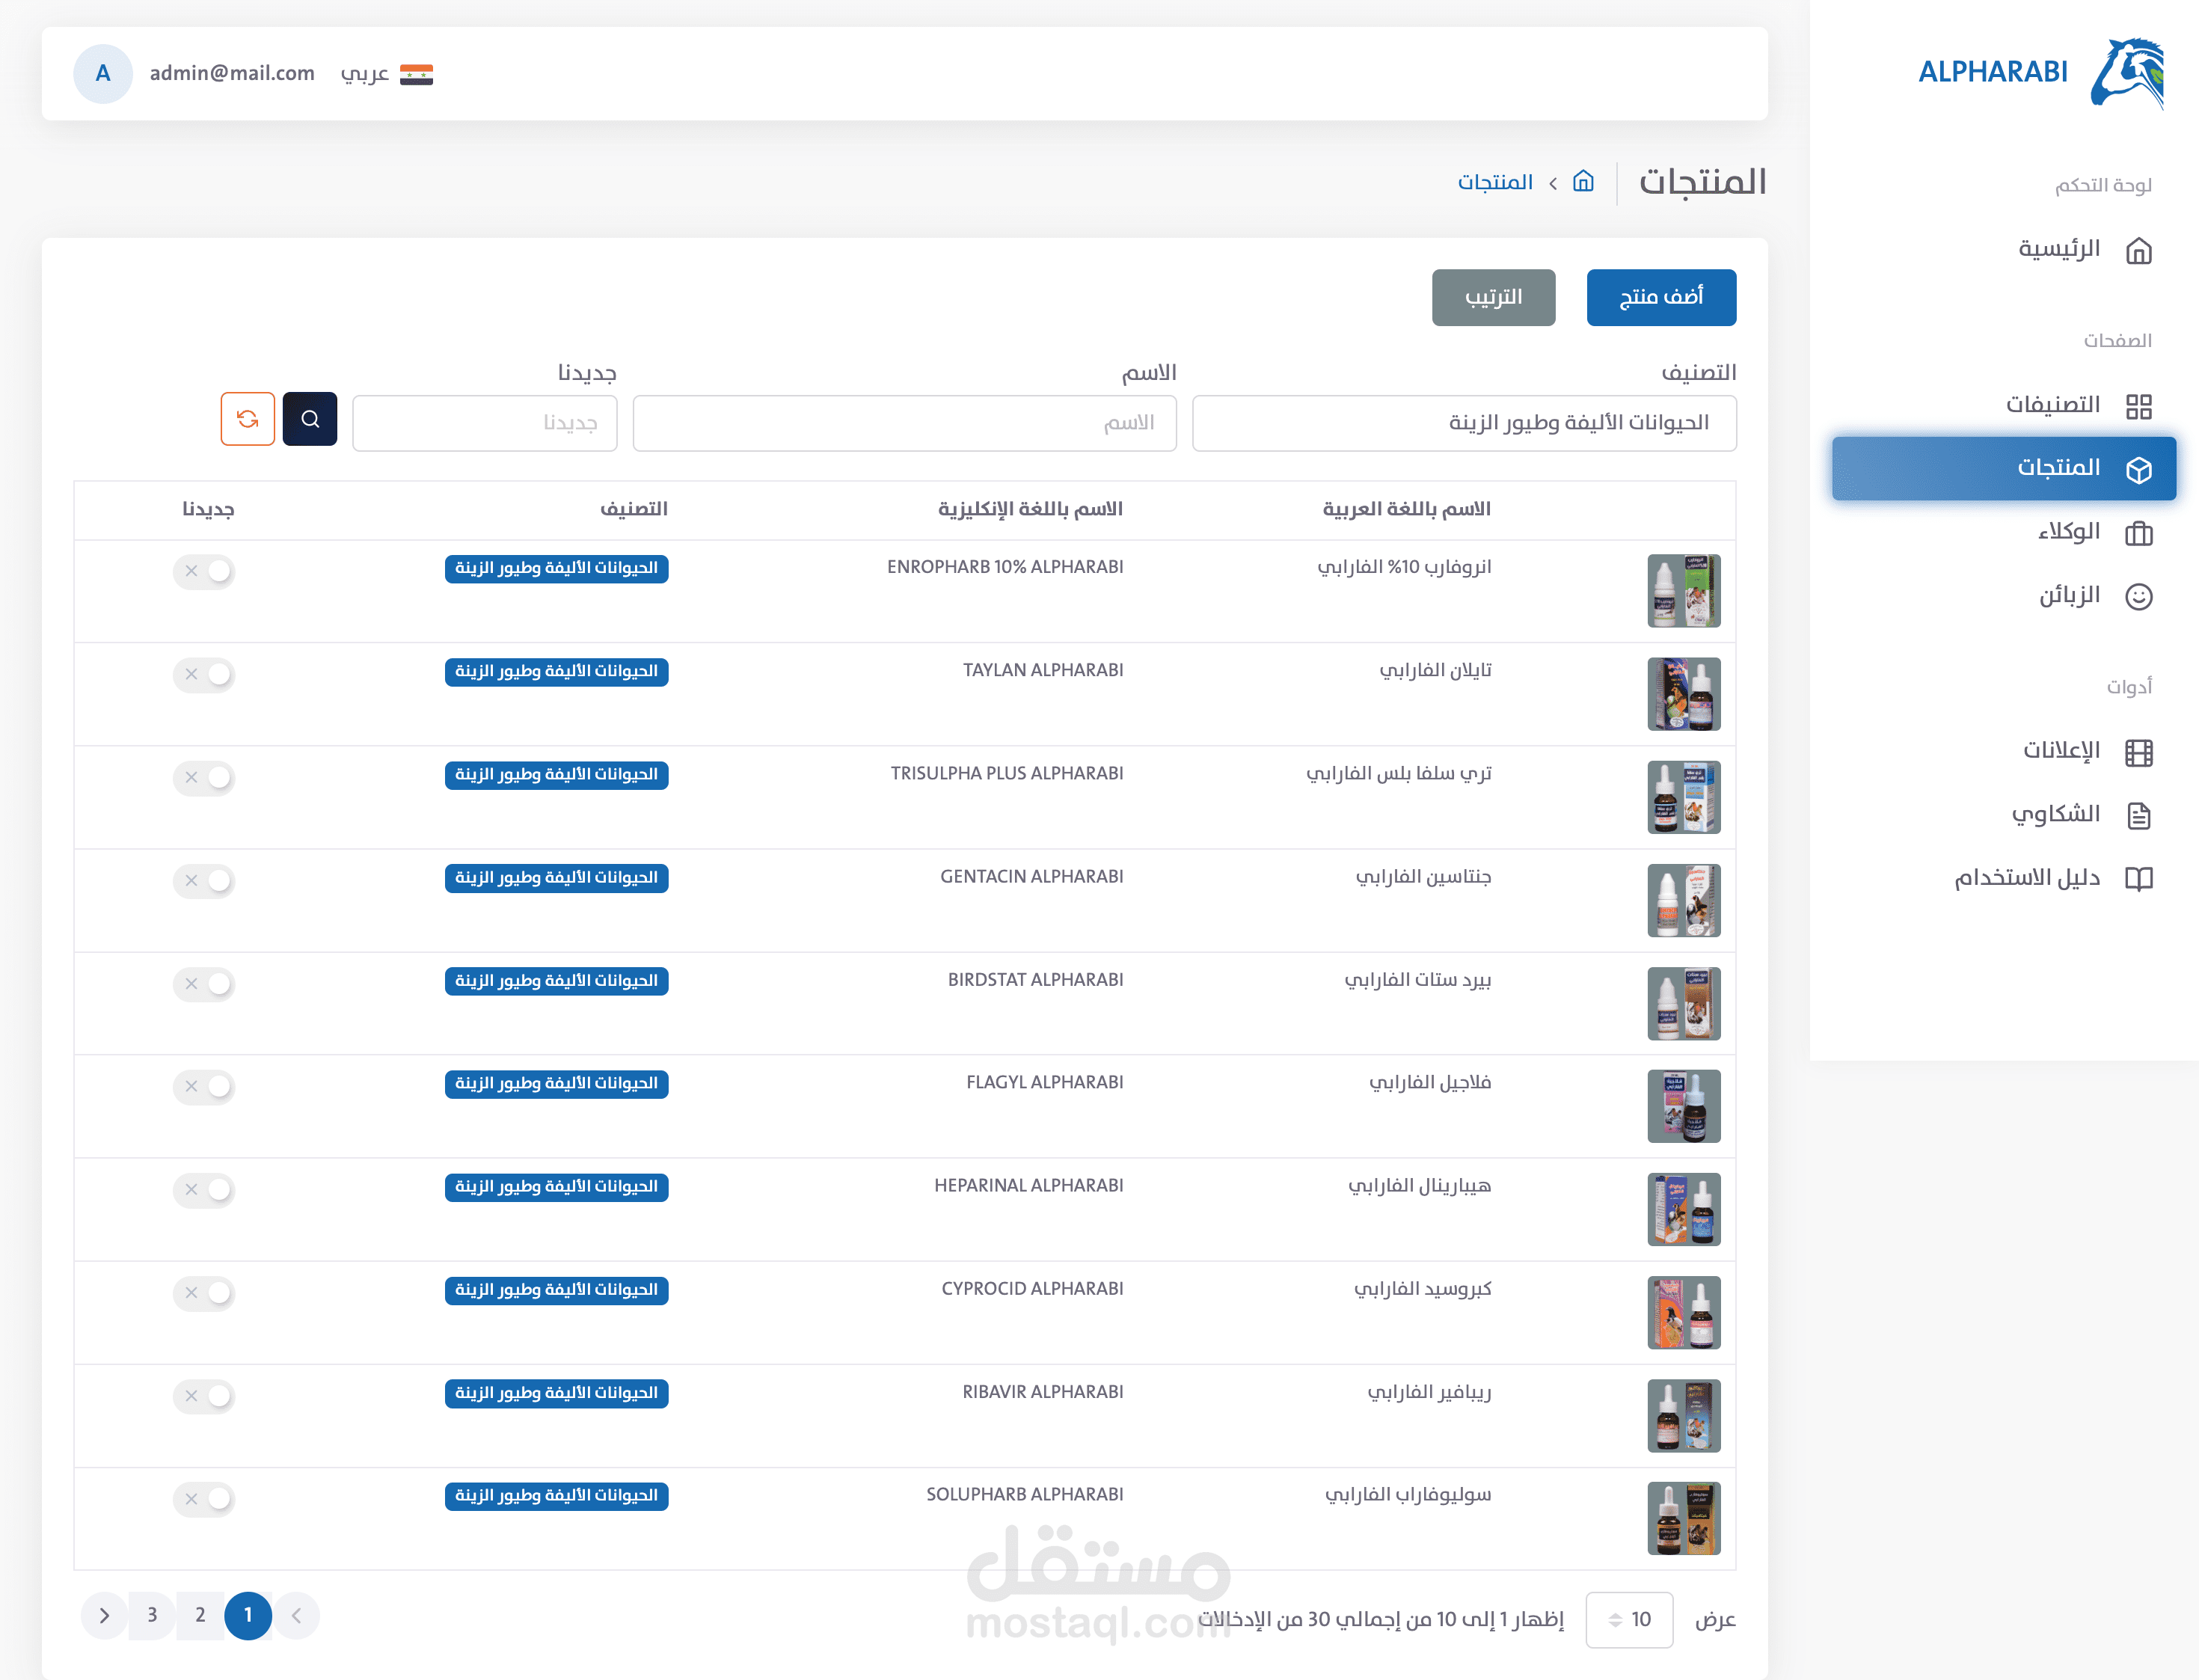The width and height of the screenshot is (2199, 1680).
Task: Open الزبائن smiley icon in sidebar
Action: [2138, 596]
